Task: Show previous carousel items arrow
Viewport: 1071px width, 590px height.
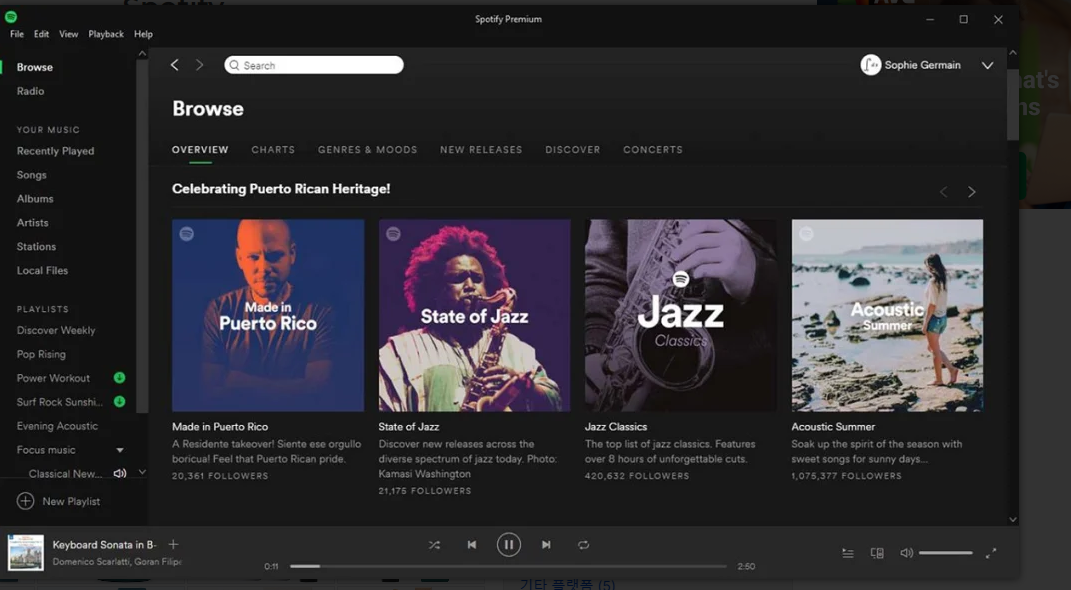Action: [944, 192]
